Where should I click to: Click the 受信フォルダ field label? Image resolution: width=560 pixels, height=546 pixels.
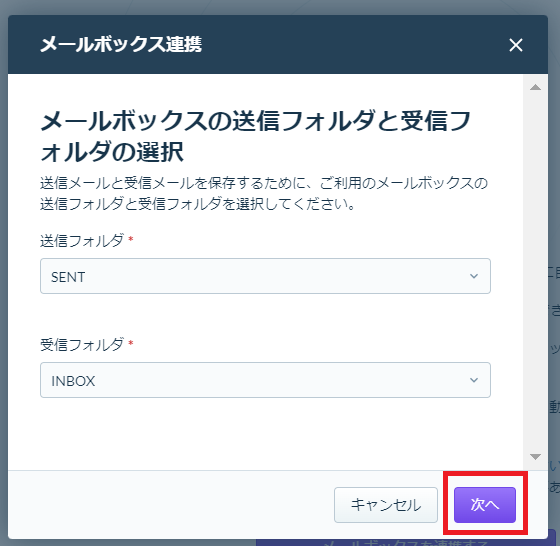coord(82,344)
